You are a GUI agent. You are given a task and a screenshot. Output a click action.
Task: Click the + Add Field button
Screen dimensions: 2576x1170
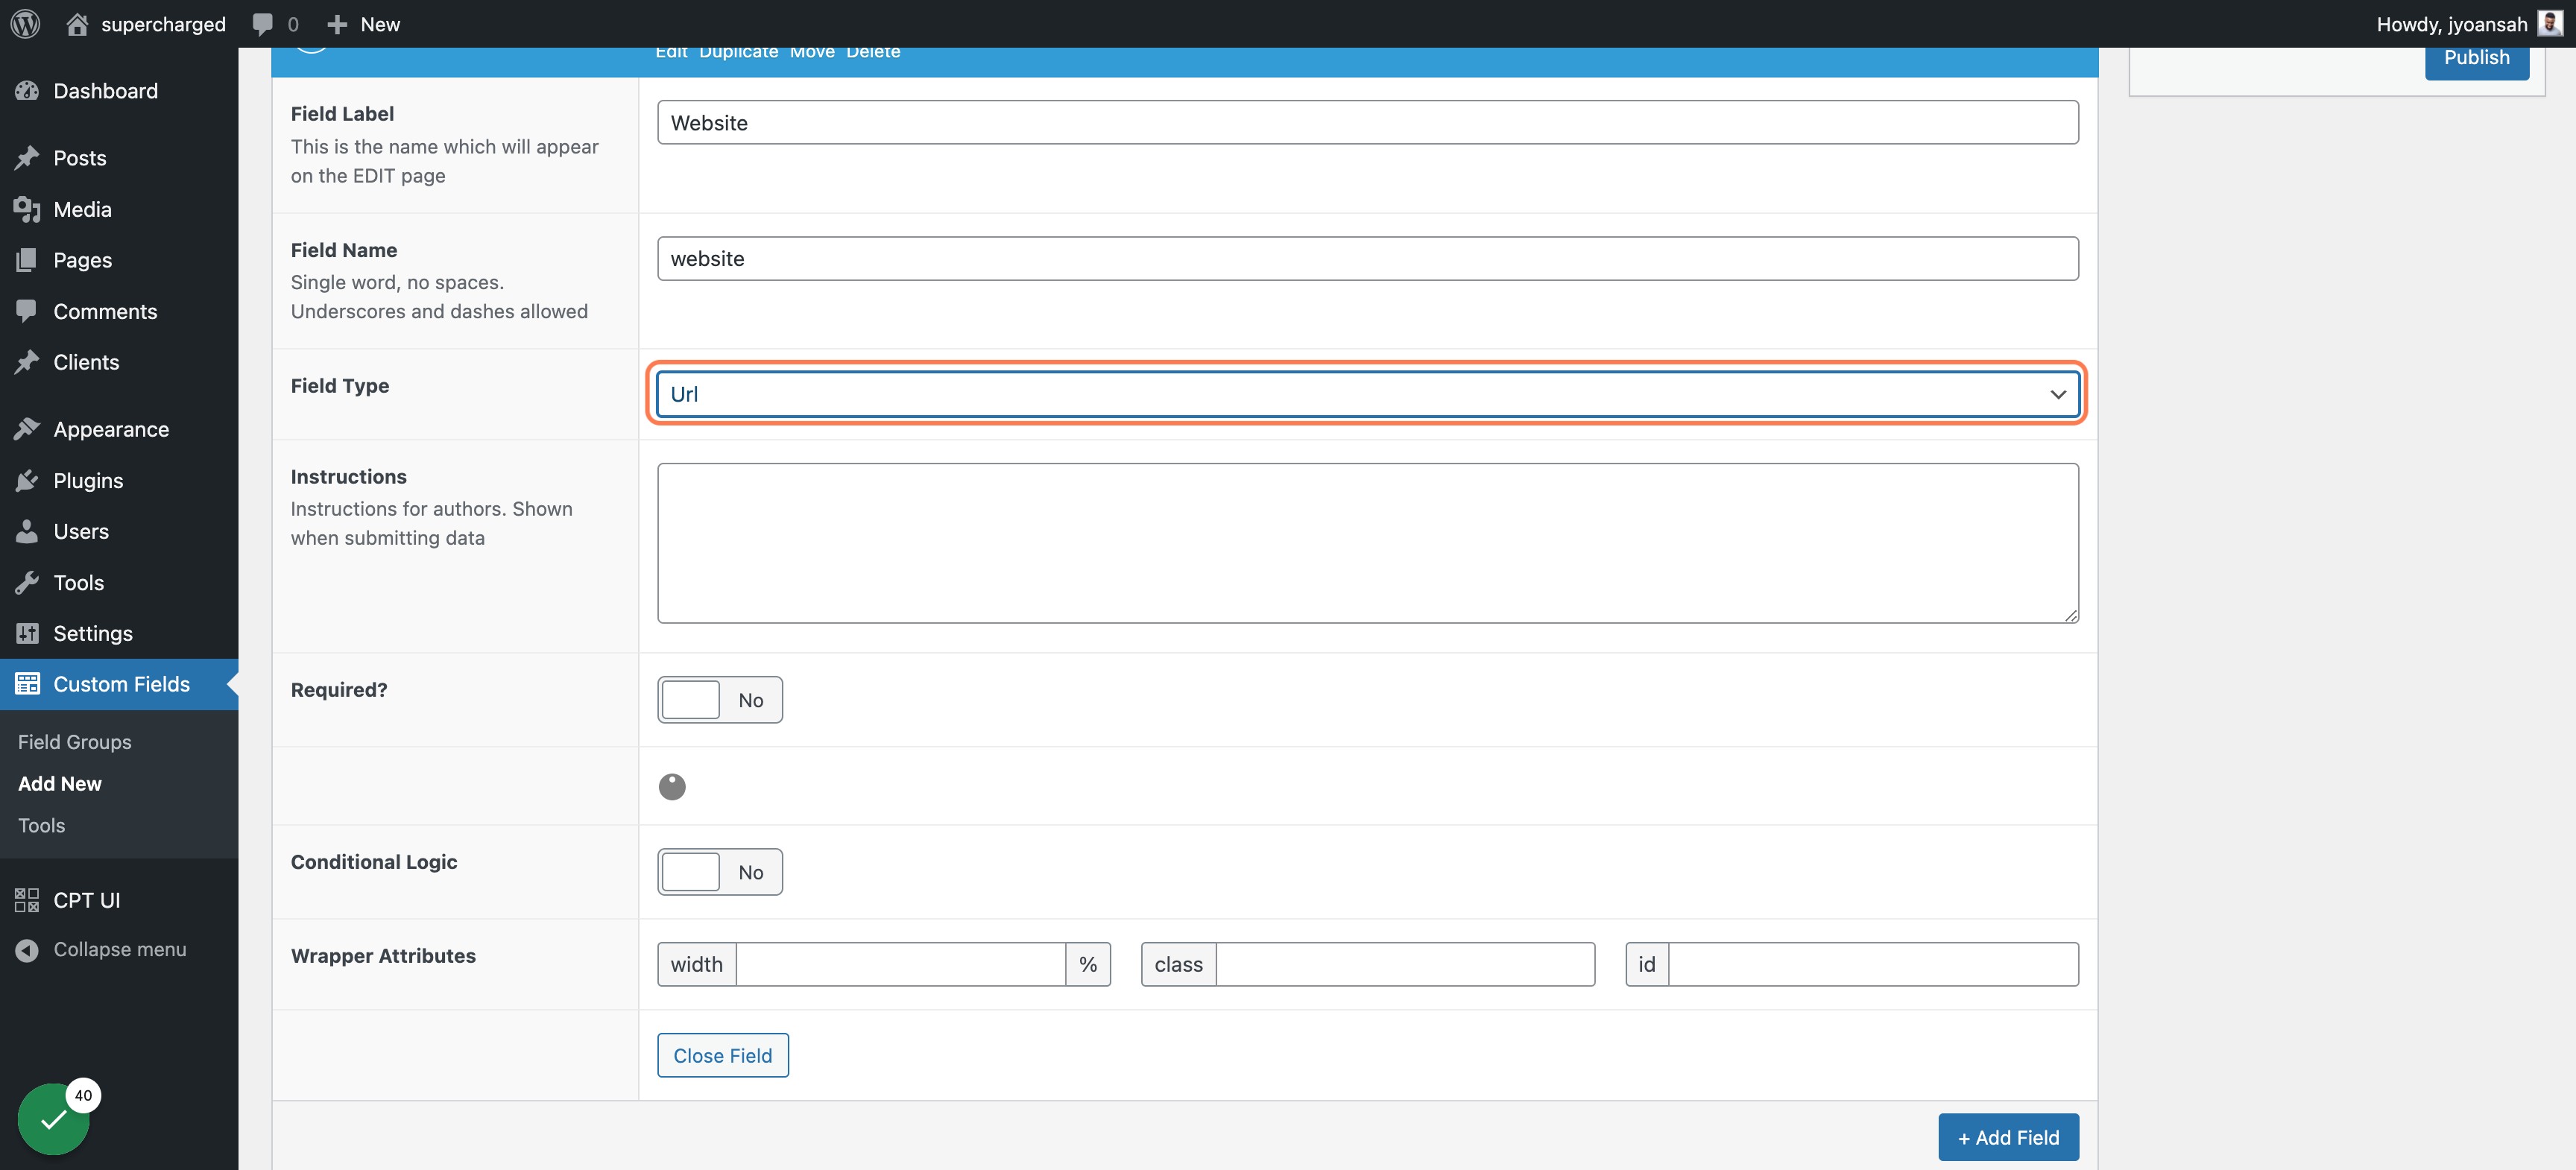pyautogui.click(x=2008, y=1137)
